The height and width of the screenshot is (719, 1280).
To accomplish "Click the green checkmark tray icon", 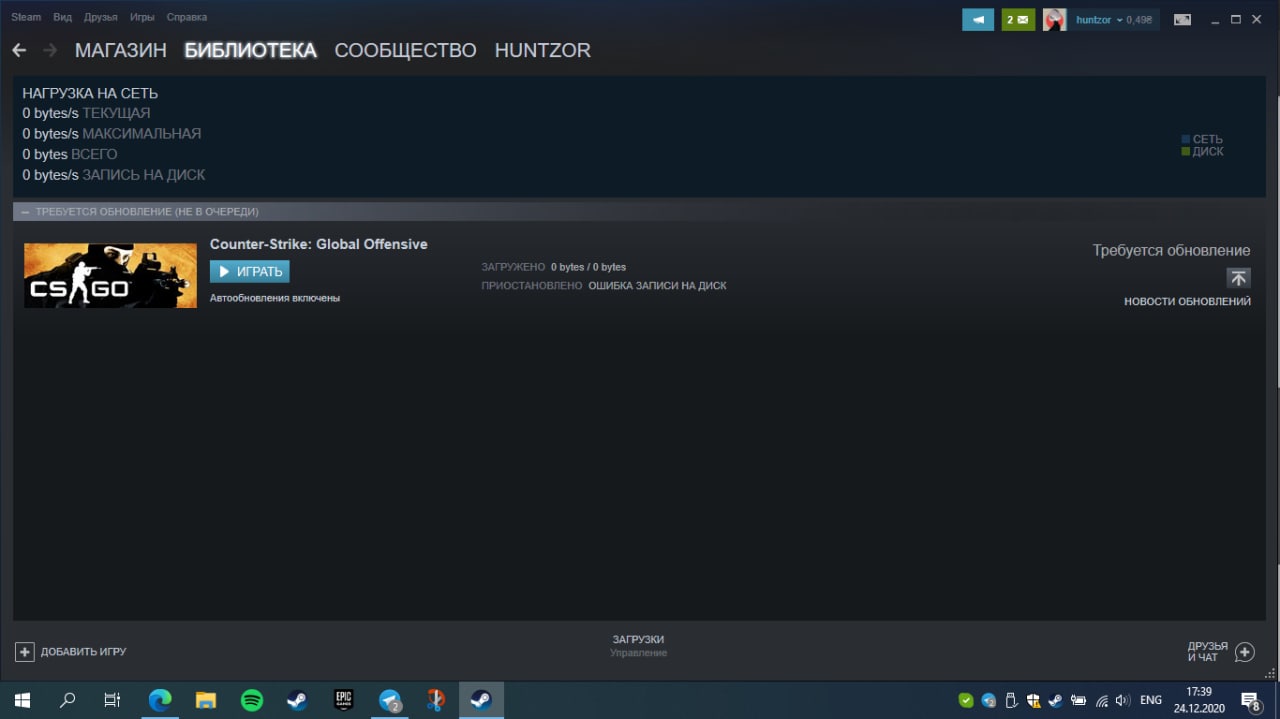I will 966,701.
